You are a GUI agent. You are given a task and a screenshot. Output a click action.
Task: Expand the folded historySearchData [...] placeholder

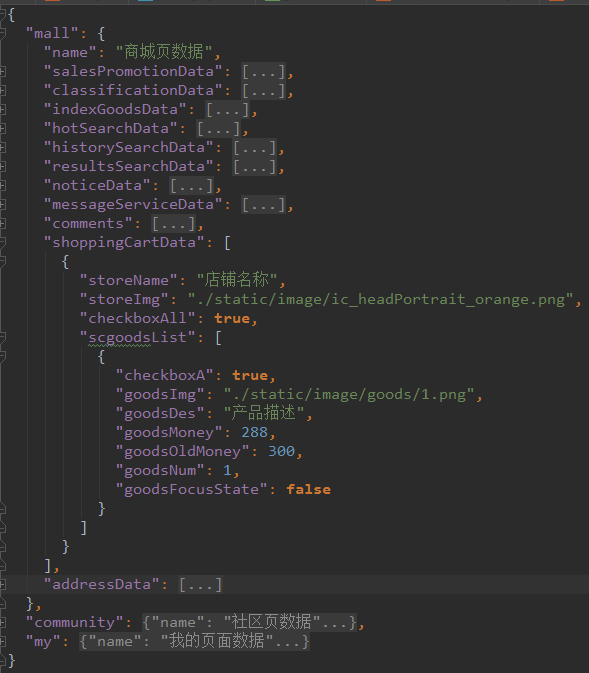point(254,147)
